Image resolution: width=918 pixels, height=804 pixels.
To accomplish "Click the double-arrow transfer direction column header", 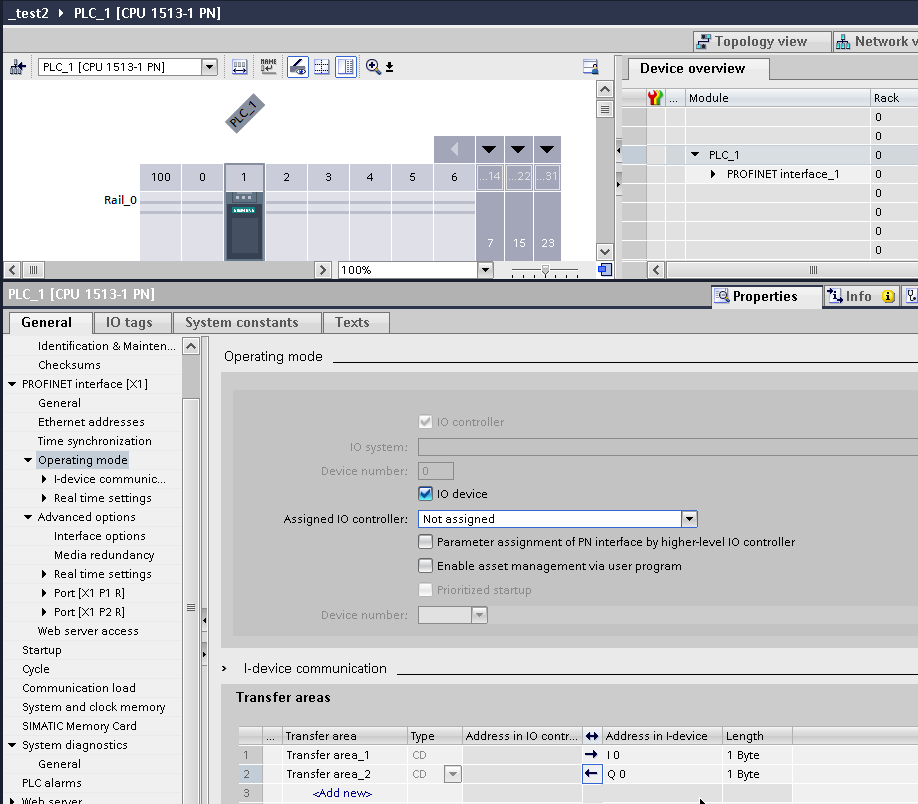I will coord(592,736).
